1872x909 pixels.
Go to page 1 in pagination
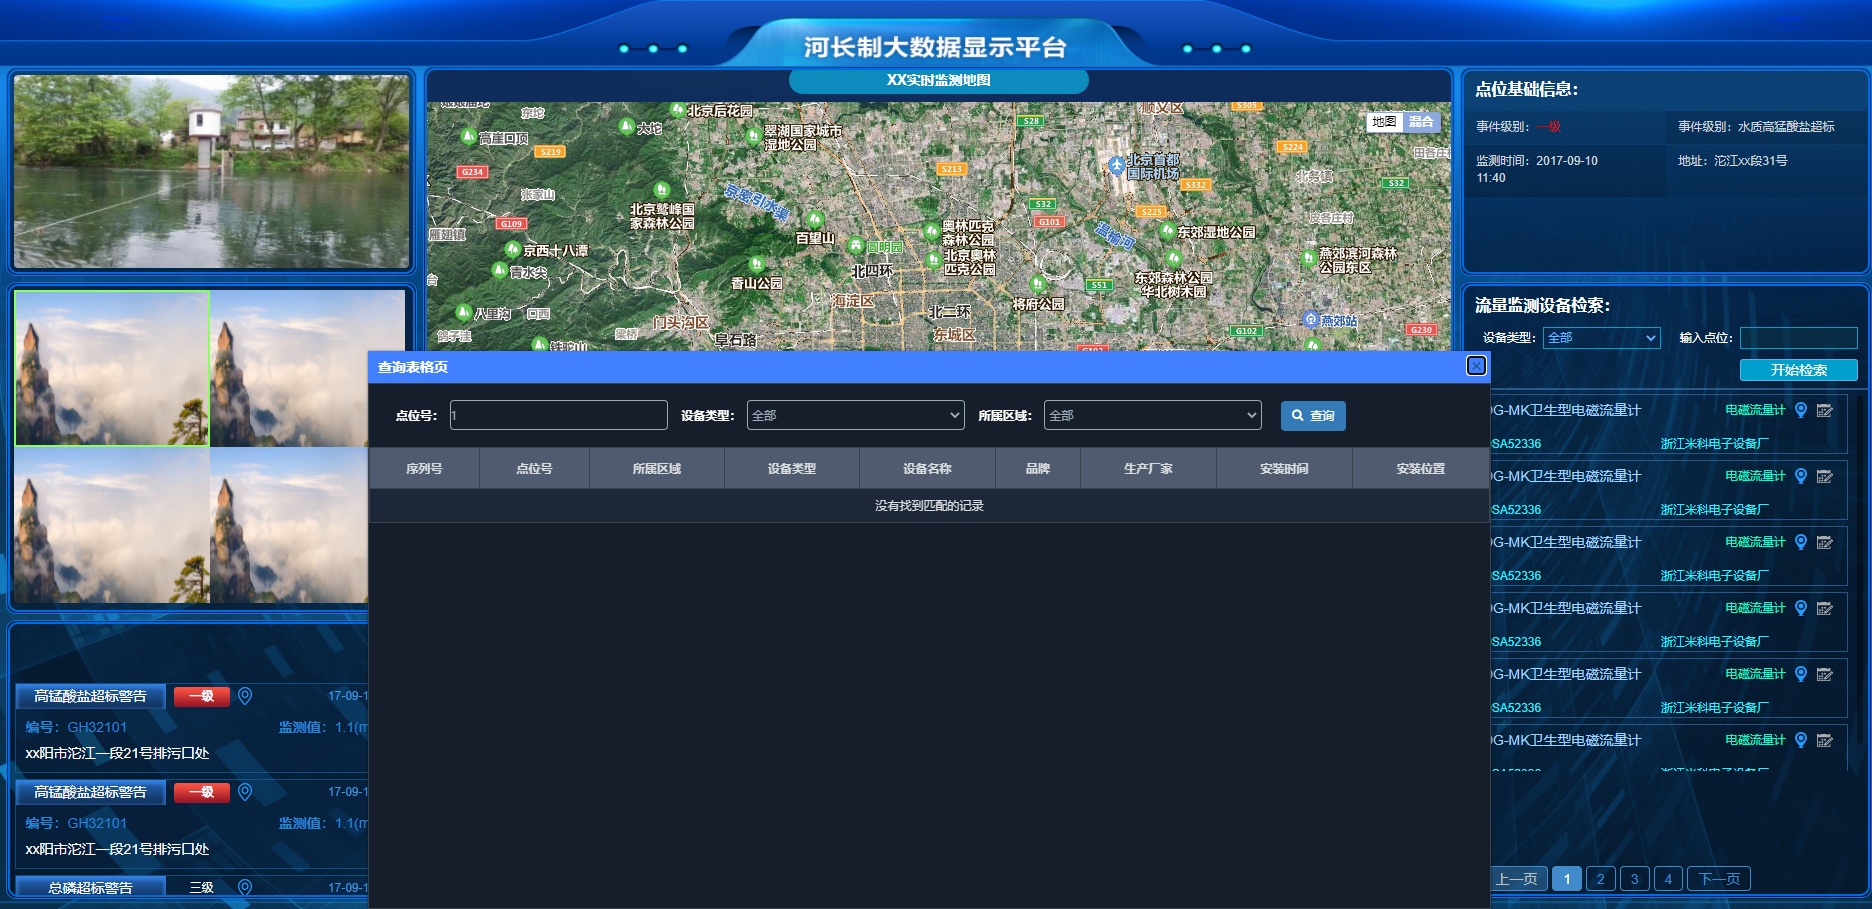1567,879
